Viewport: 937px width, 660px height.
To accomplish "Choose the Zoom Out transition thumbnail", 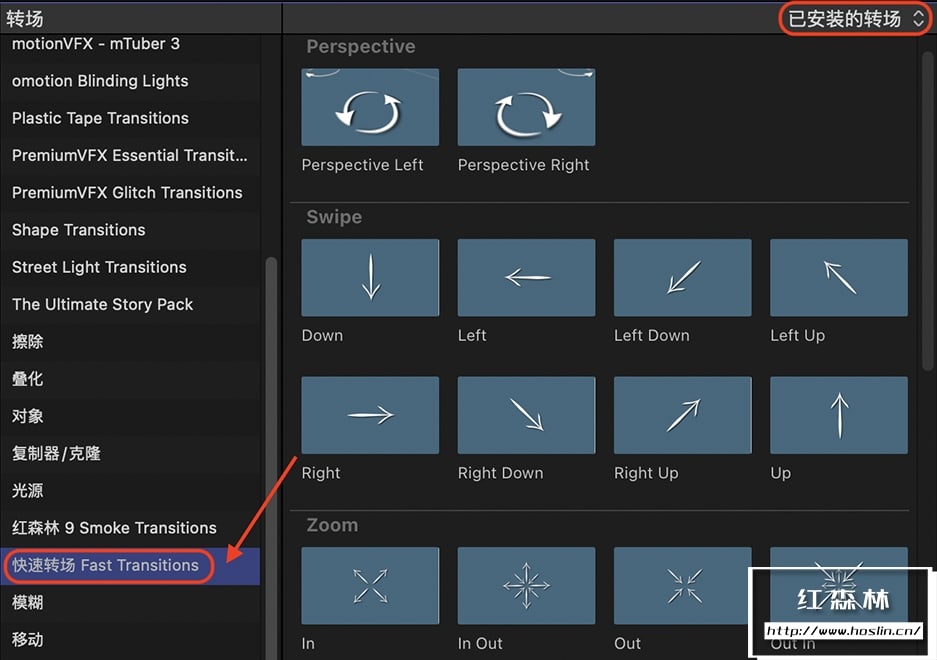I will coord(681,585).
